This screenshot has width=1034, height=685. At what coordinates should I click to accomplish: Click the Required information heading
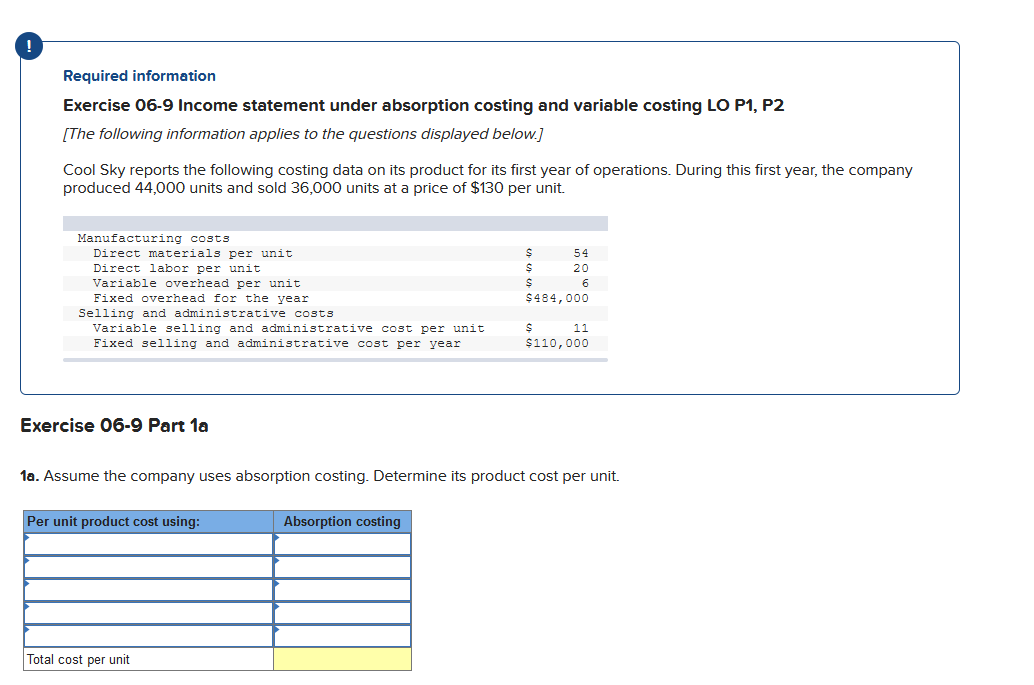[x=138, y=76]
